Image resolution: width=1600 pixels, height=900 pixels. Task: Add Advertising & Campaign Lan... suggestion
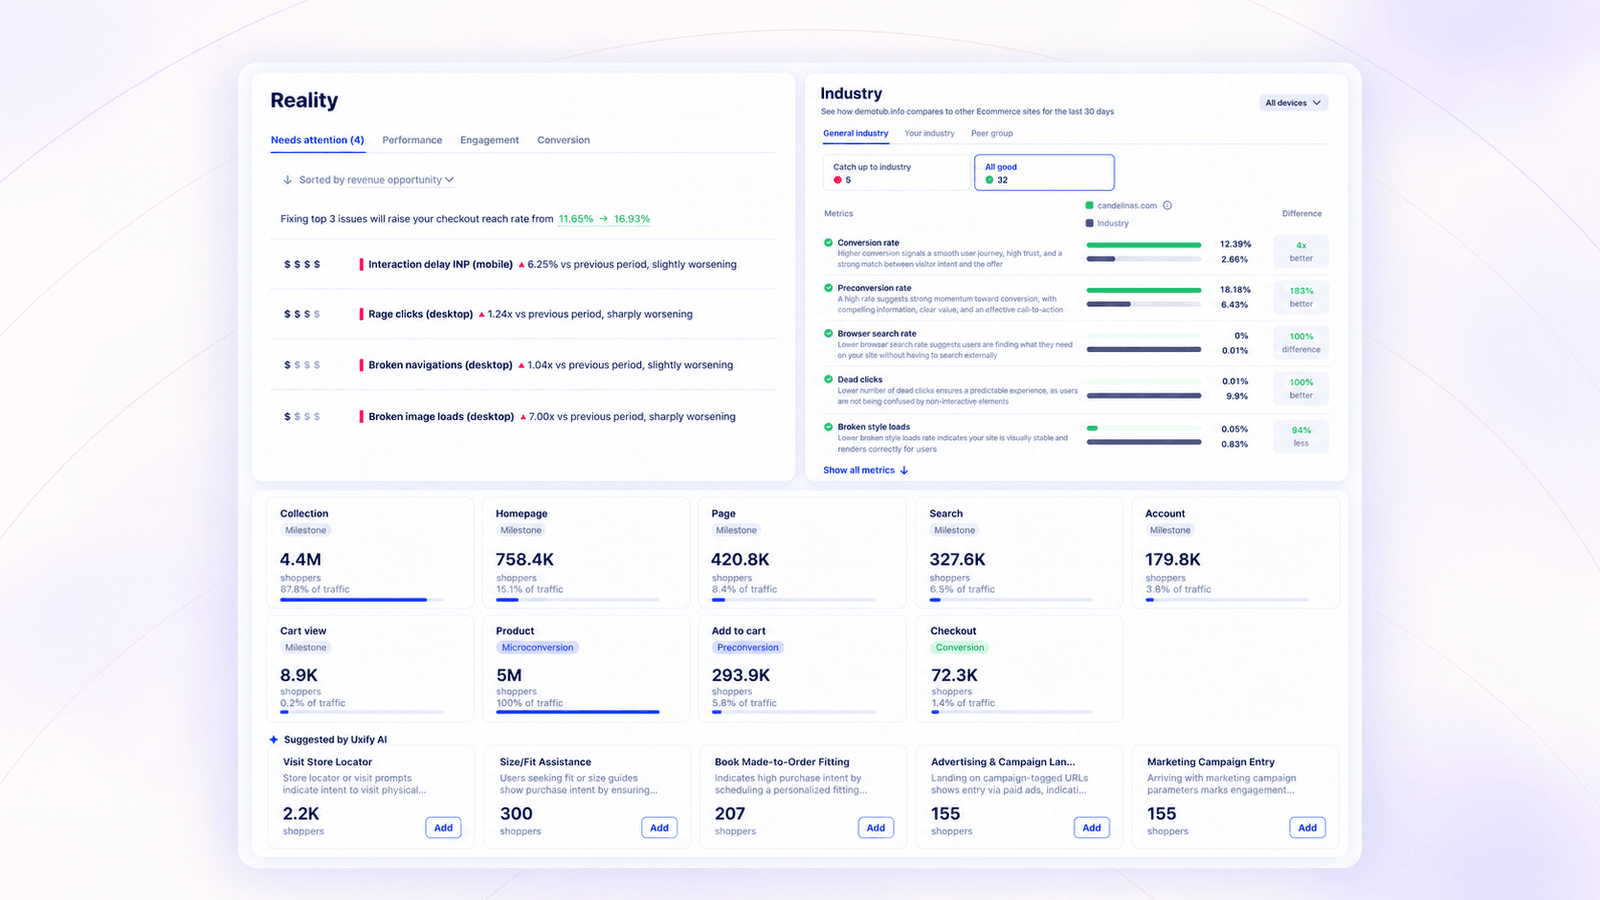(1092, 828)
